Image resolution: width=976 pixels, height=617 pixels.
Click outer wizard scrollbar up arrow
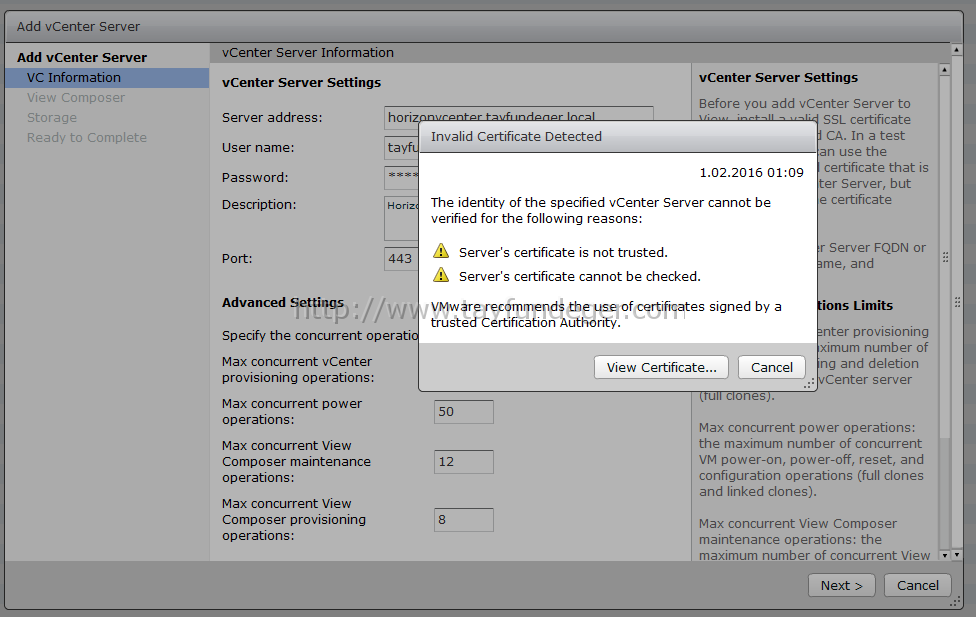click(957, 49)
